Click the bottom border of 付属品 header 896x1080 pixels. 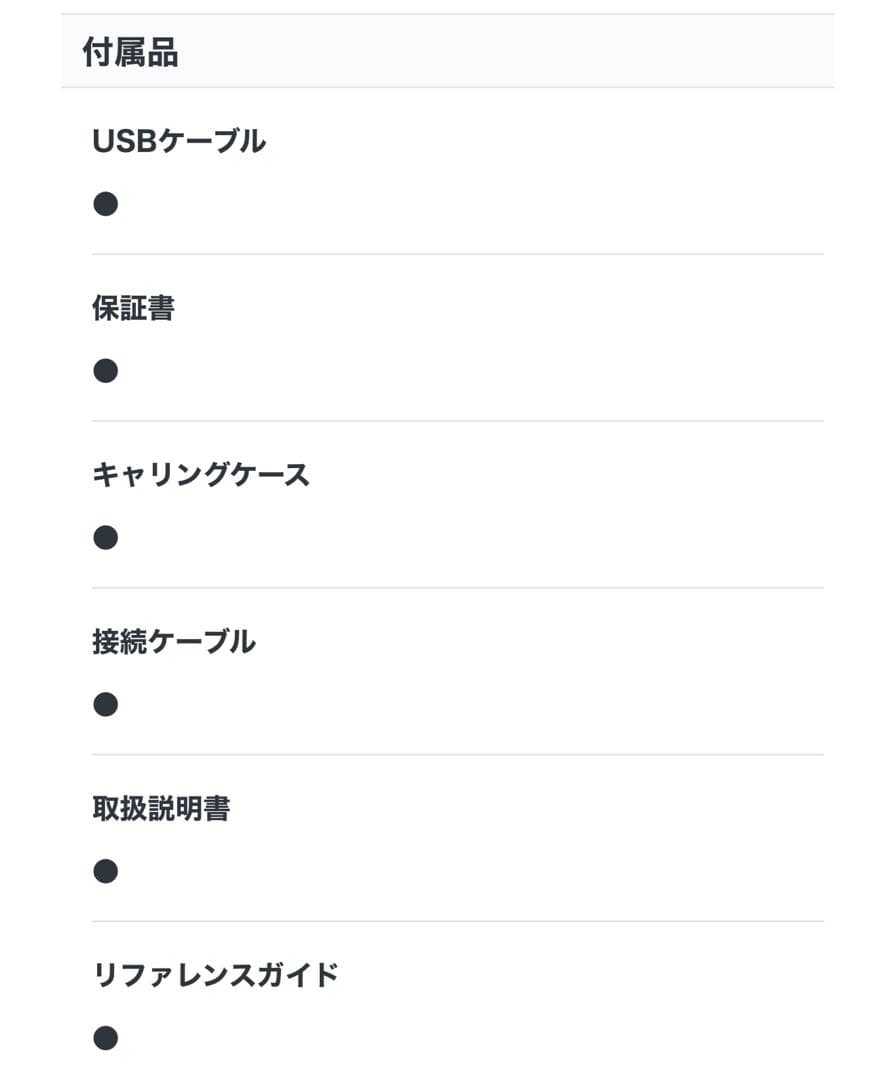[447, 88]
